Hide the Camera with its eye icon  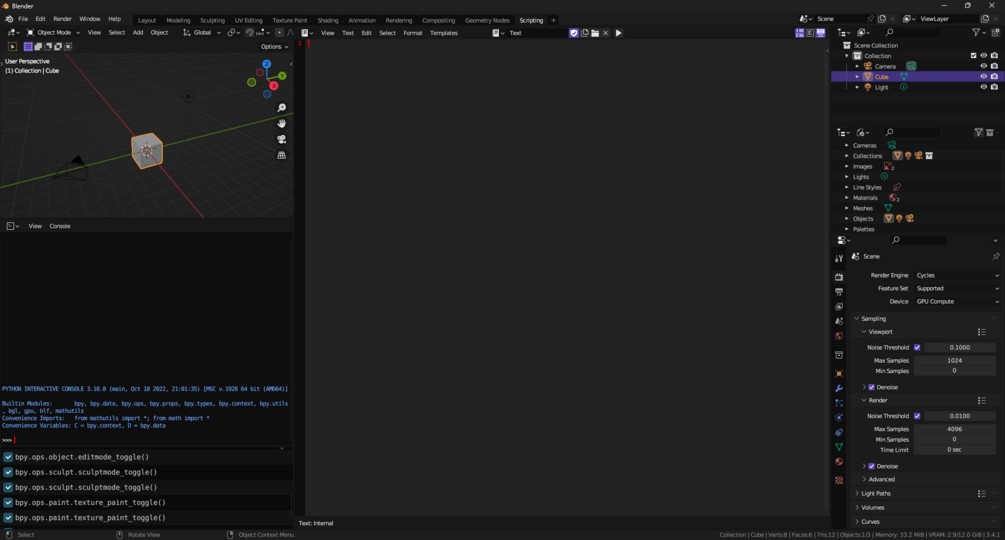pyautogui.click(x=984, y=66)
